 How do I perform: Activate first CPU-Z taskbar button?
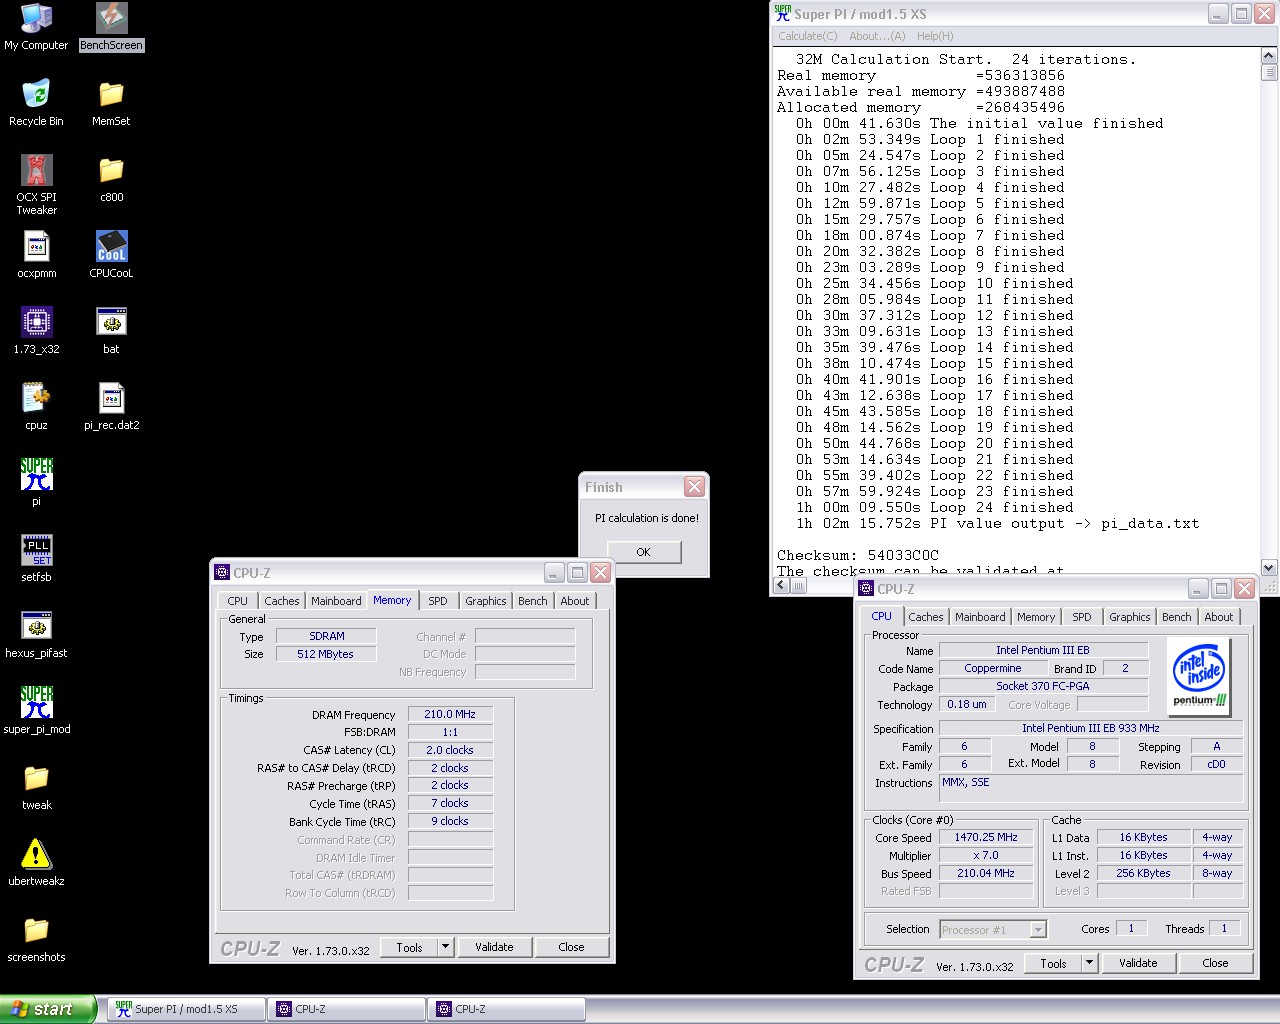[346, 1009]
